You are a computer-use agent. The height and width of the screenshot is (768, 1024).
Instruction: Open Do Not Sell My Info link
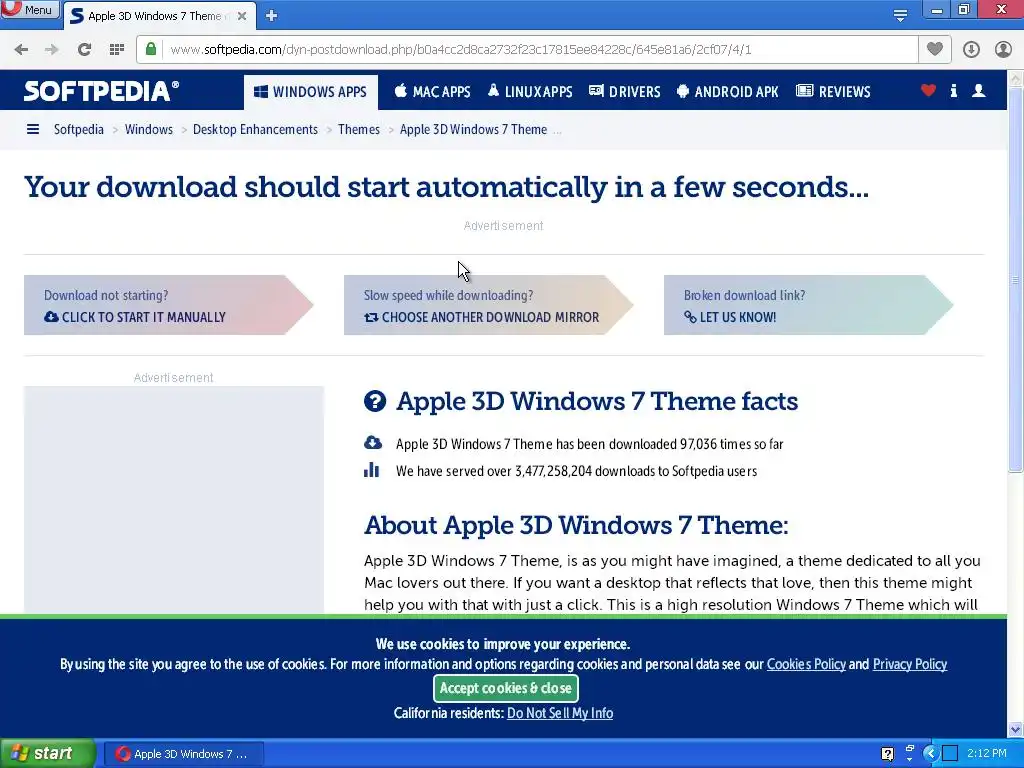560,713
